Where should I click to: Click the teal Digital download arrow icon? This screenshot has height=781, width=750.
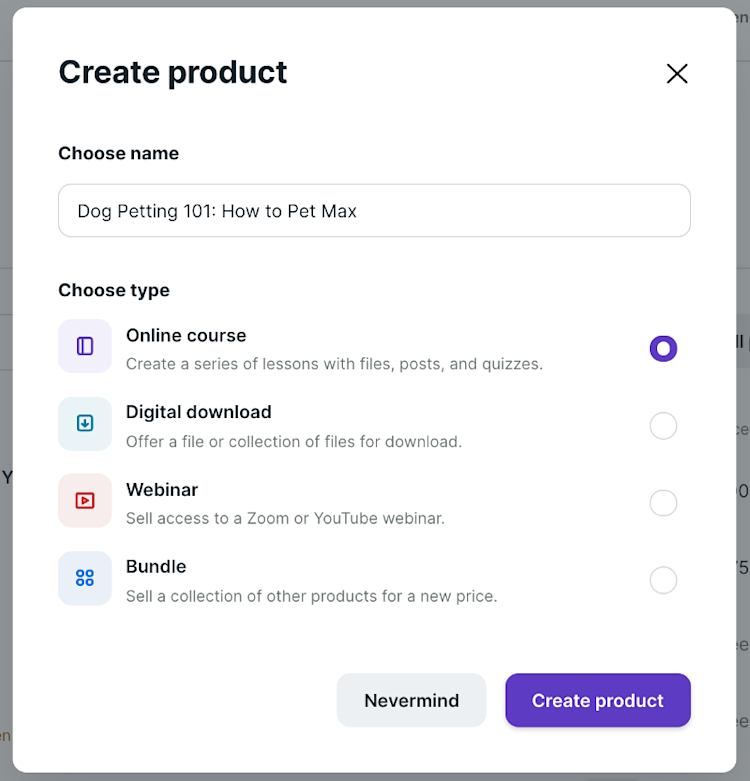pyautogui.click(x=85, y=423)
